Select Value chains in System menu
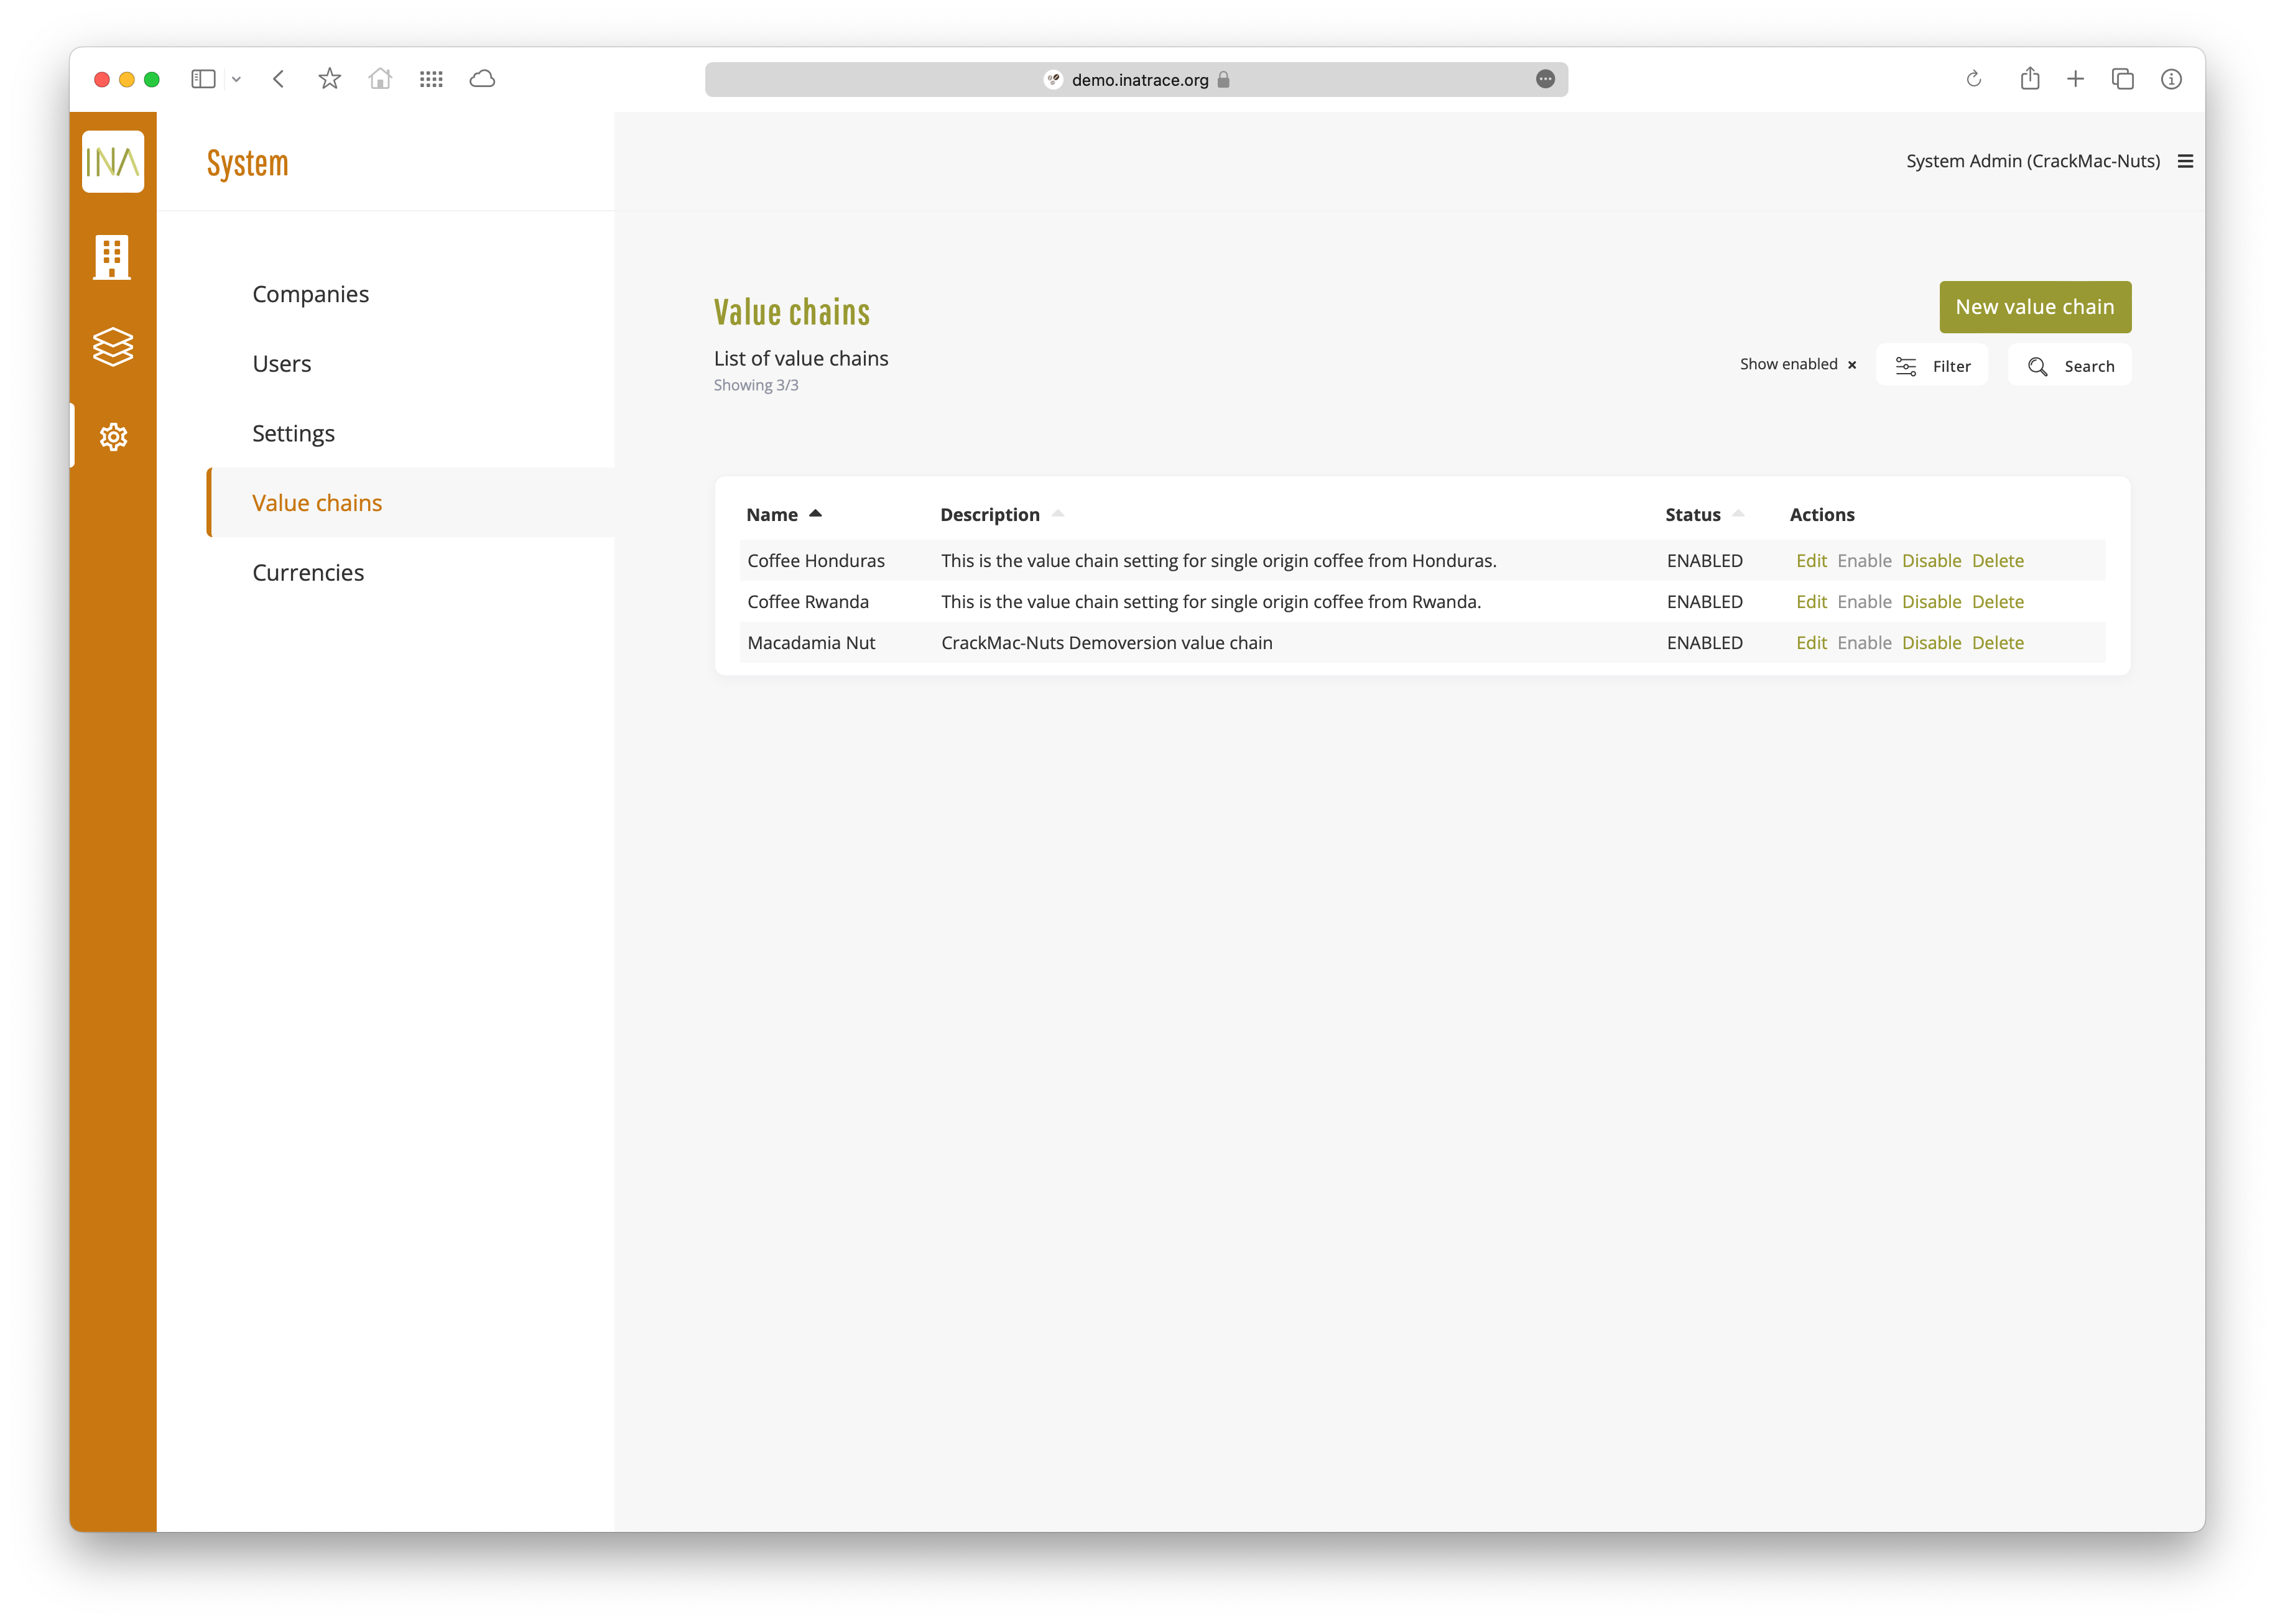This screenshot has width=2275, height=1624. click(317, 503)
